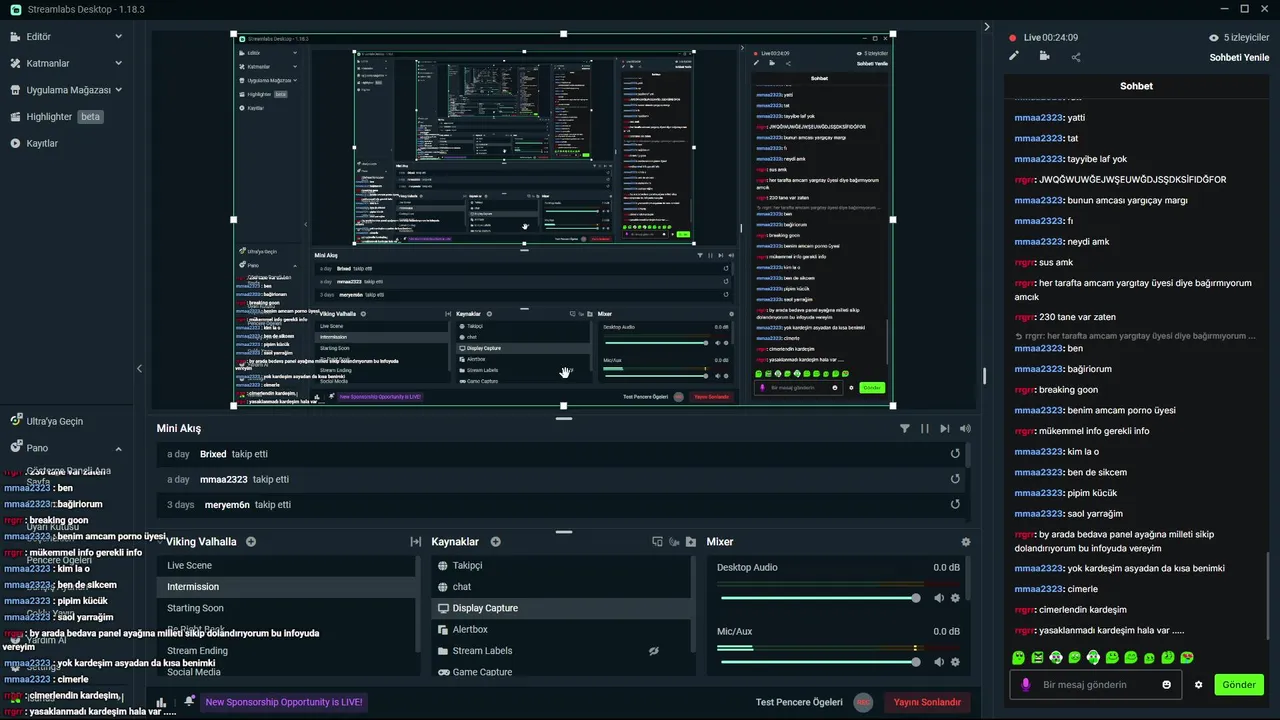This screenshot has width=1280, height=720.
Task: Click the heart-eyes green chat emote
Action: pos(1187,658)
